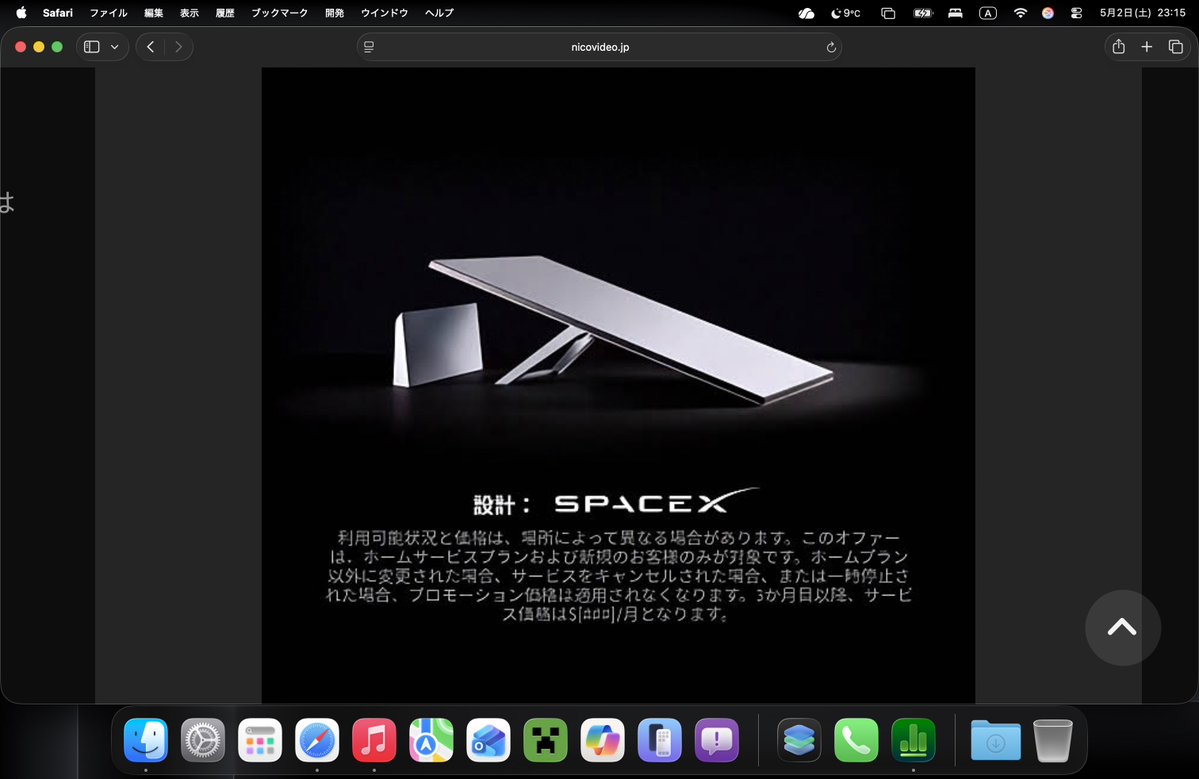Click the cloud status menu bar icon
1199x779 pixels.
tap(806, 13)
